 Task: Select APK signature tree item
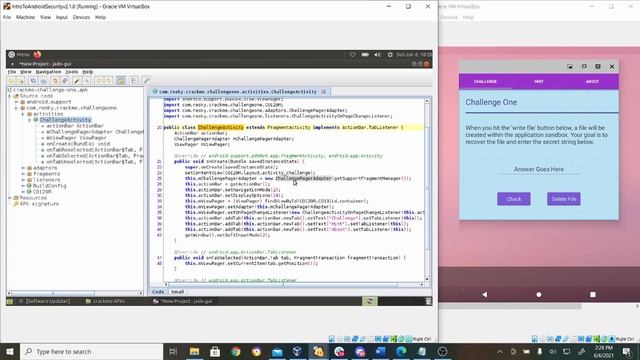39,204
